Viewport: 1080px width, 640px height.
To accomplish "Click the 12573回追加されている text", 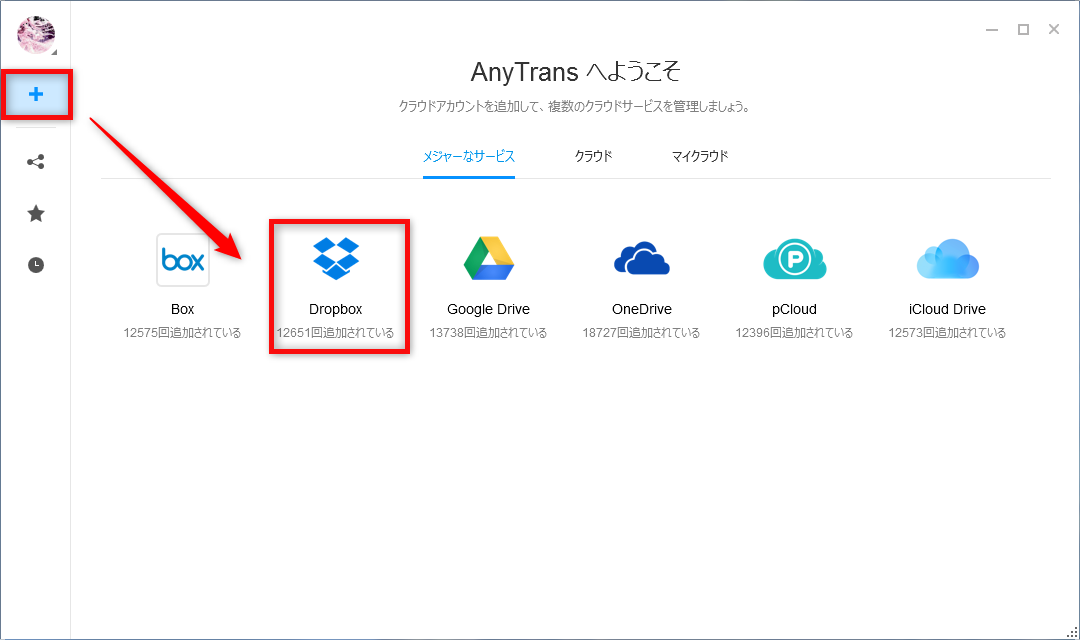I will (x=947, y=333).
